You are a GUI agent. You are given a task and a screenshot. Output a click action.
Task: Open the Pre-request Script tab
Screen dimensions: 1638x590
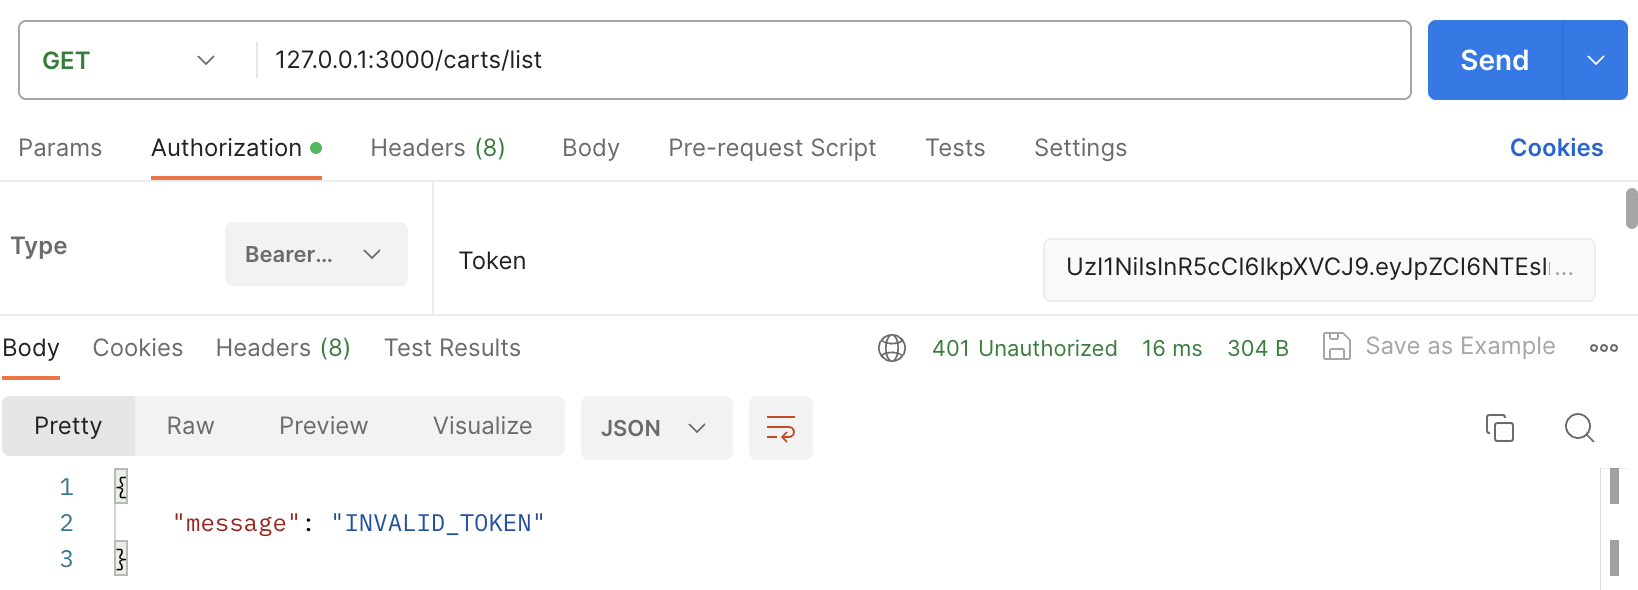tap(772, 148)
